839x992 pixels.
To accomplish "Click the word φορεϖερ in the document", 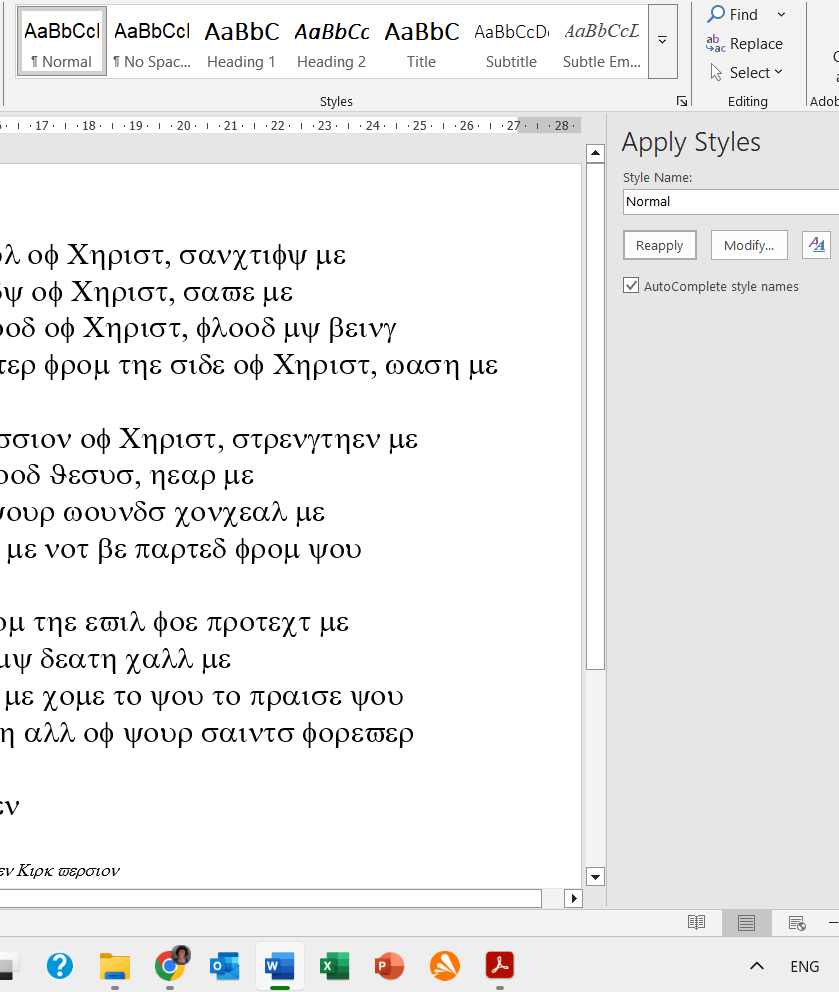I will (357, 735).
